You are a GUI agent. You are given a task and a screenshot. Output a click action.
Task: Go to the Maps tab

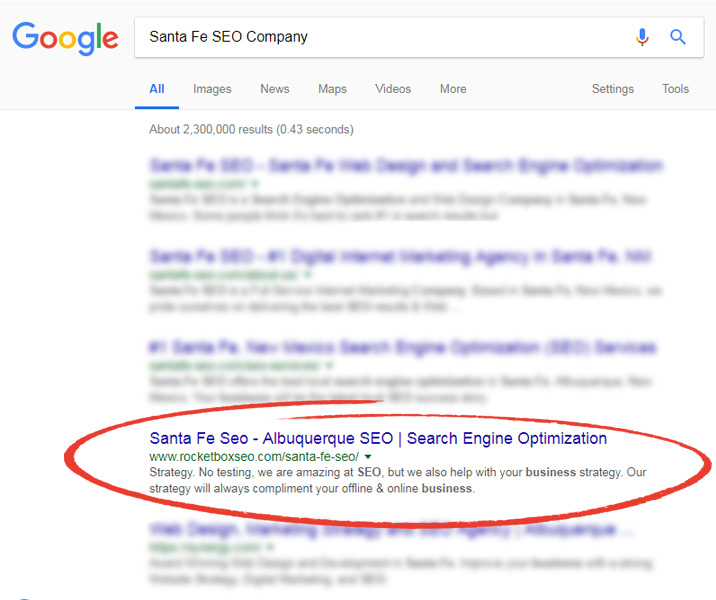[x=332, y=89]
